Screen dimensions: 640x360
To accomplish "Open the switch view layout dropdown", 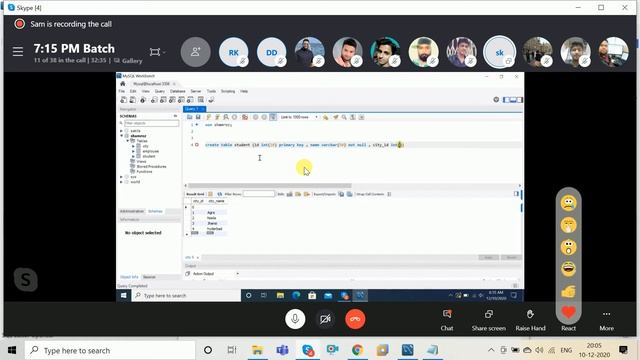I will [157, 52].
